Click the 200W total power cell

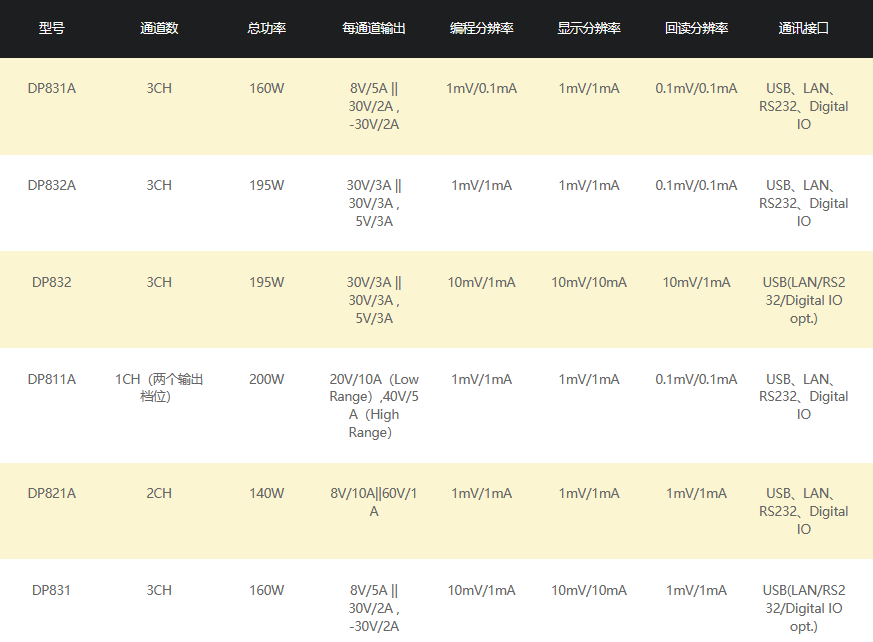266,379
